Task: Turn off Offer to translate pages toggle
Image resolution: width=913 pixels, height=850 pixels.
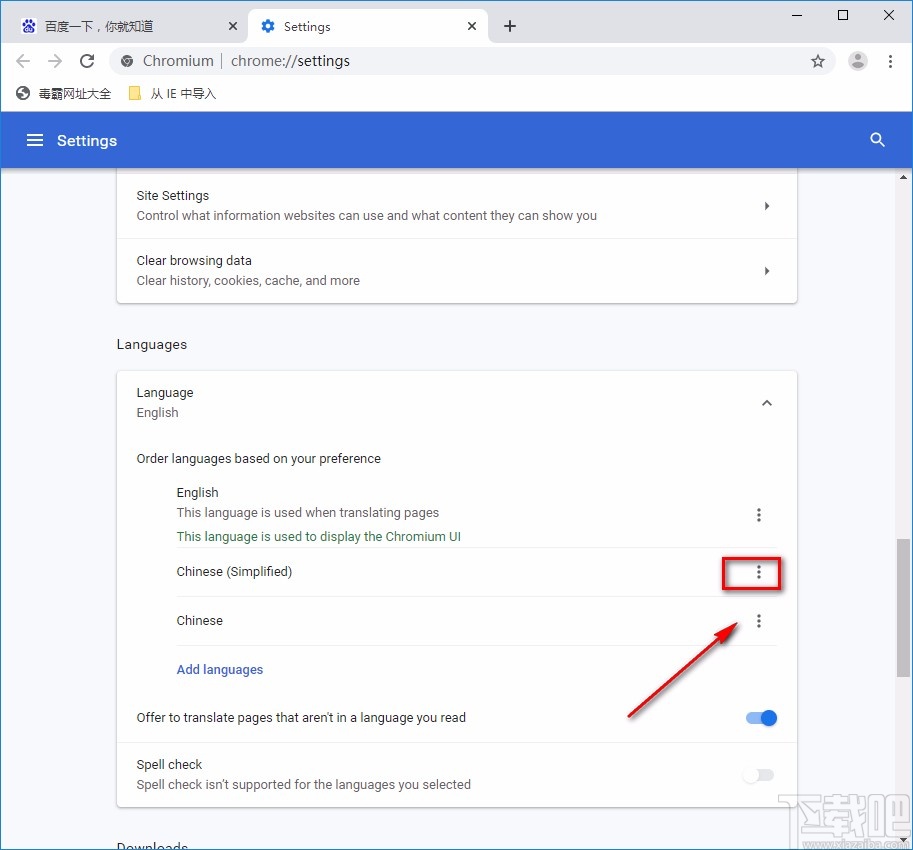Action: [761, 718]
